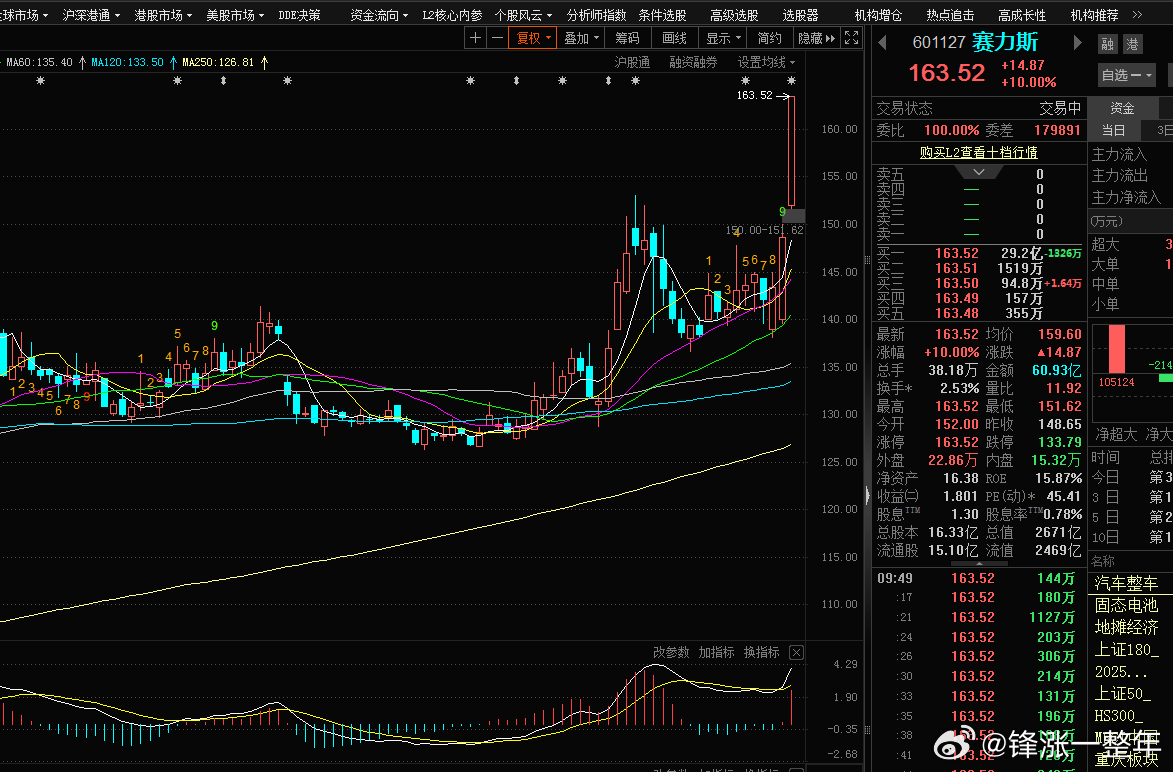Click stock name 赛力斯 header
The image size is (1173, 772).
pos(1005,43)
